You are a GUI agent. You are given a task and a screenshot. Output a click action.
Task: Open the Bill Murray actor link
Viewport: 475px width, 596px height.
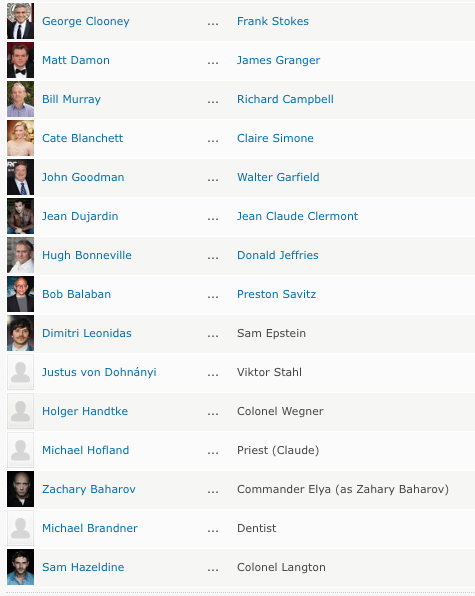pyautogui.click(x=71, y=99)
